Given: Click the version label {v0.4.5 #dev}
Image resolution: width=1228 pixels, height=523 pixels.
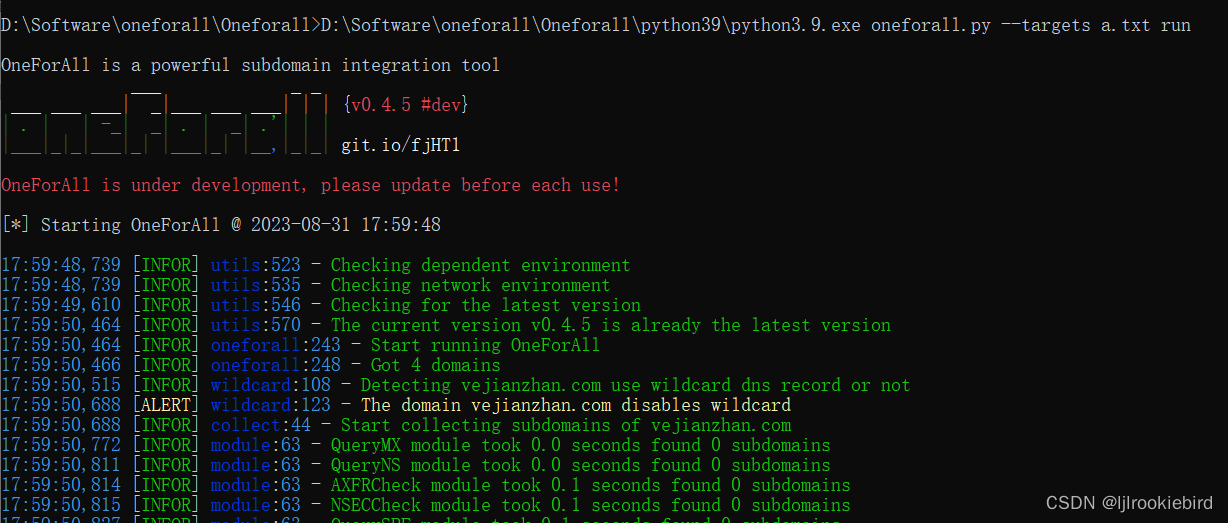Looking at the screenshot, I should click(405, 105).
